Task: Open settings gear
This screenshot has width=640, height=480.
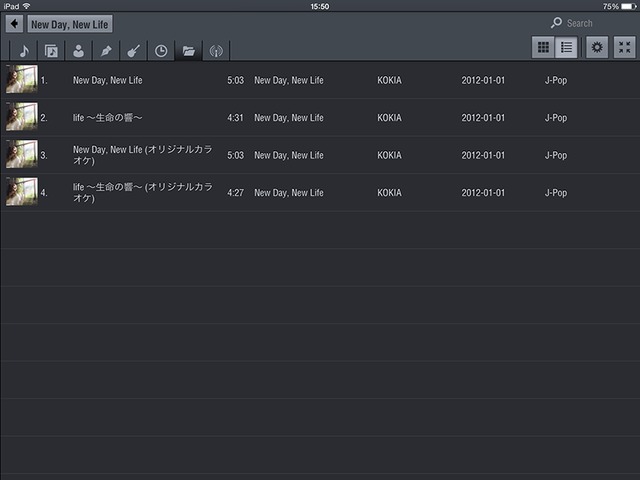Action: click(x=597, y=48)
